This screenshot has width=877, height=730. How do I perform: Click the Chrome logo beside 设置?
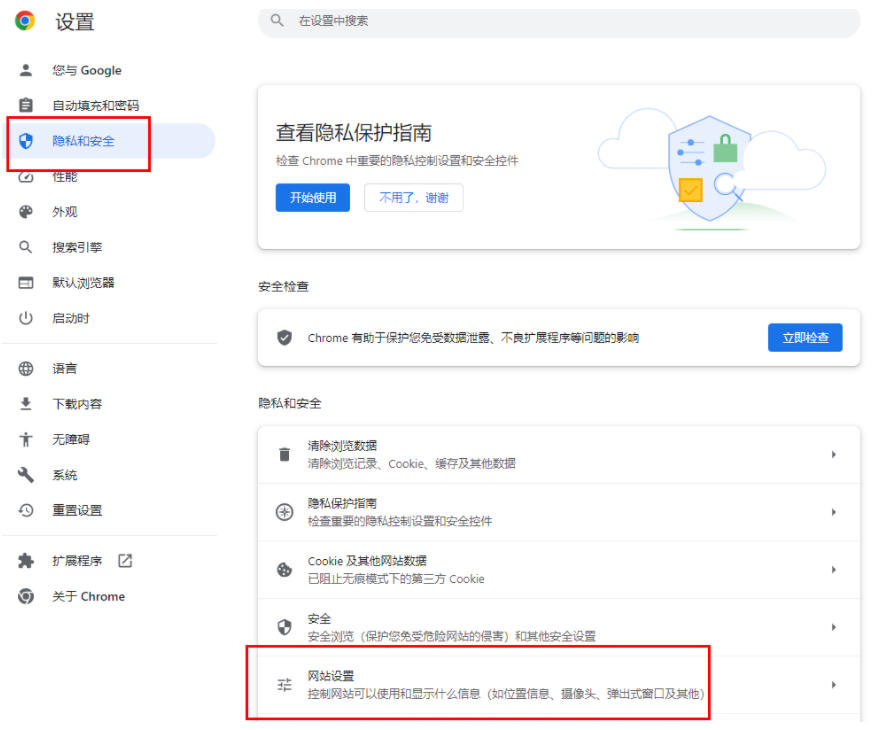click(25, 21)
